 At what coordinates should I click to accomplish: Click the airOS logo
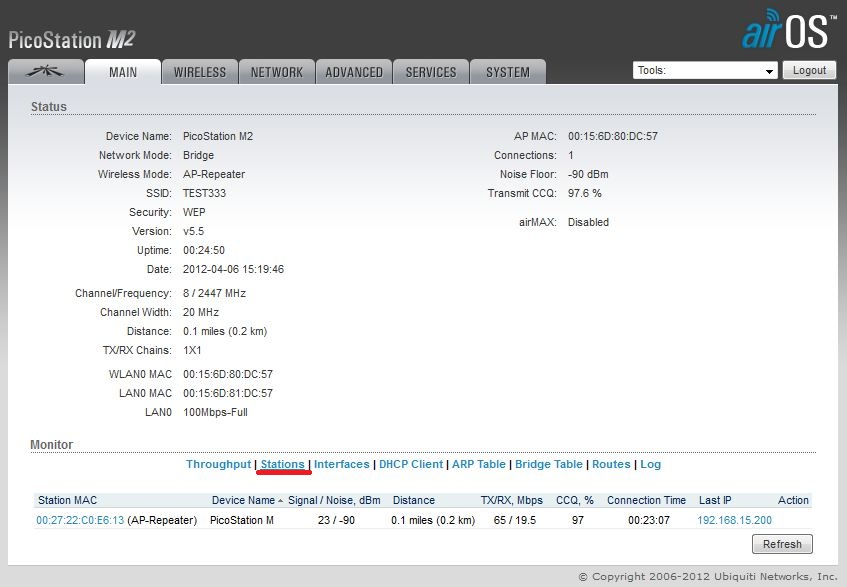tap(787, 31)
